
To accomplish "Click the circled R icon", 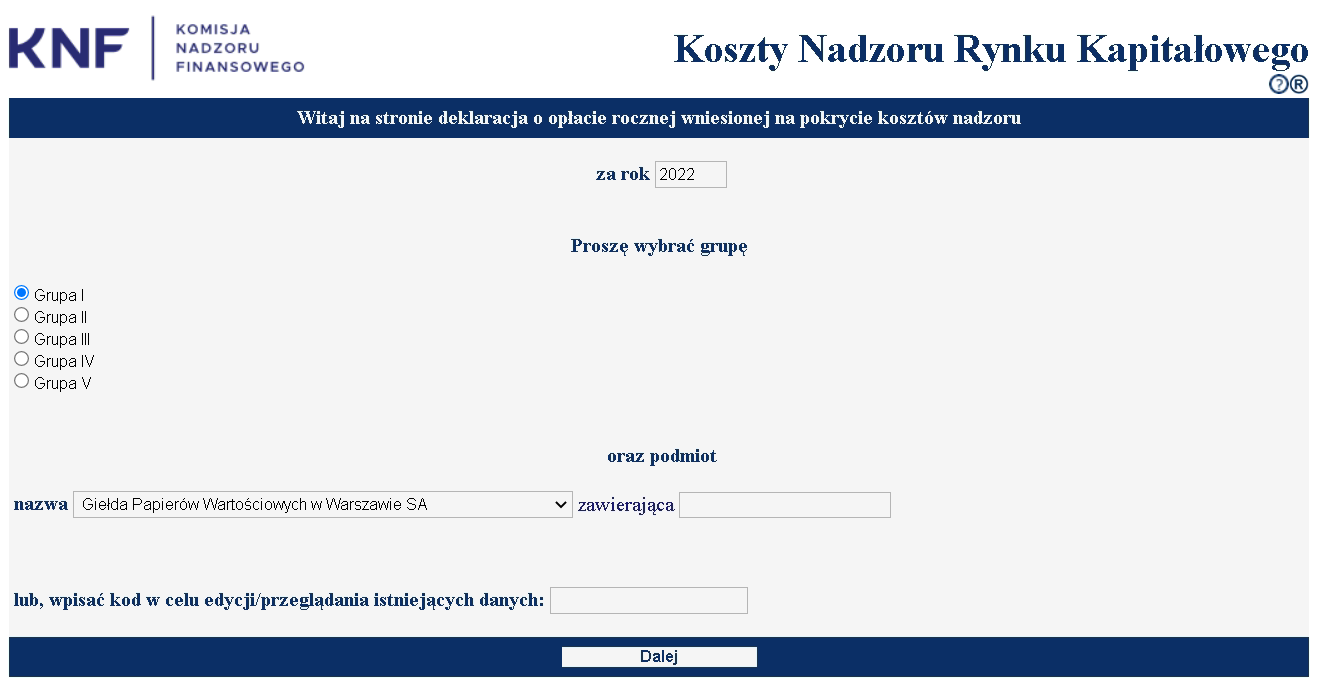I will pos(1298,85).
